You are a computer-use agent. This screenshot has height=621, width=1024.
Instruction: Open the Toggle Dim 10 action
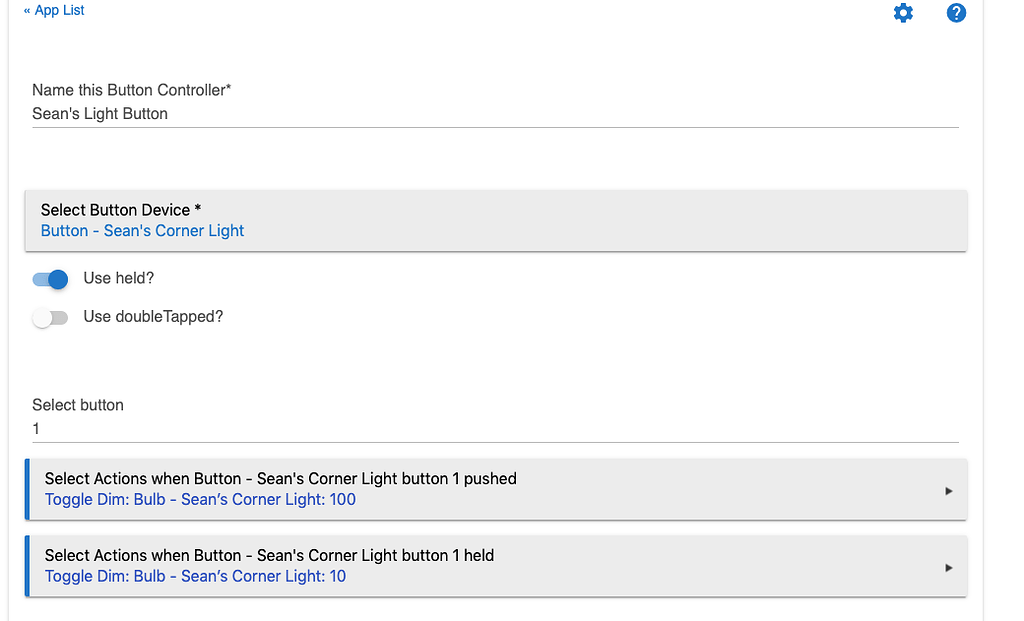point(195,576)
